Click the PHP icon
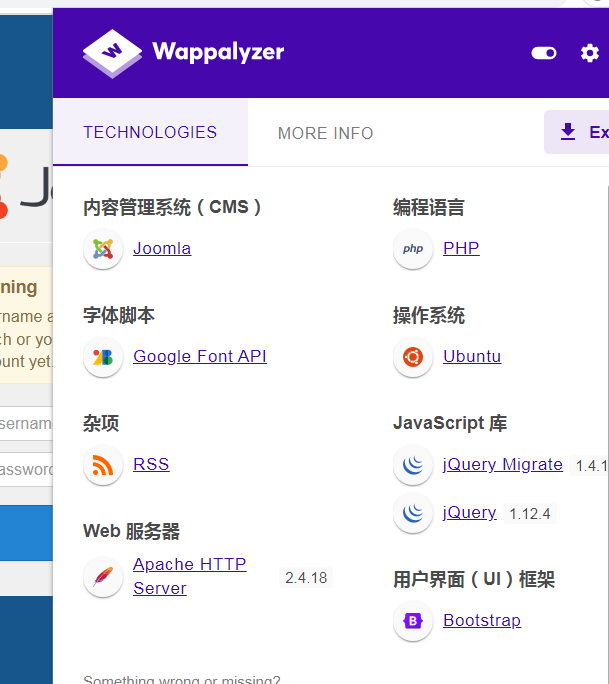Screen dimensions: 609x684 click(x=413, y=249)
